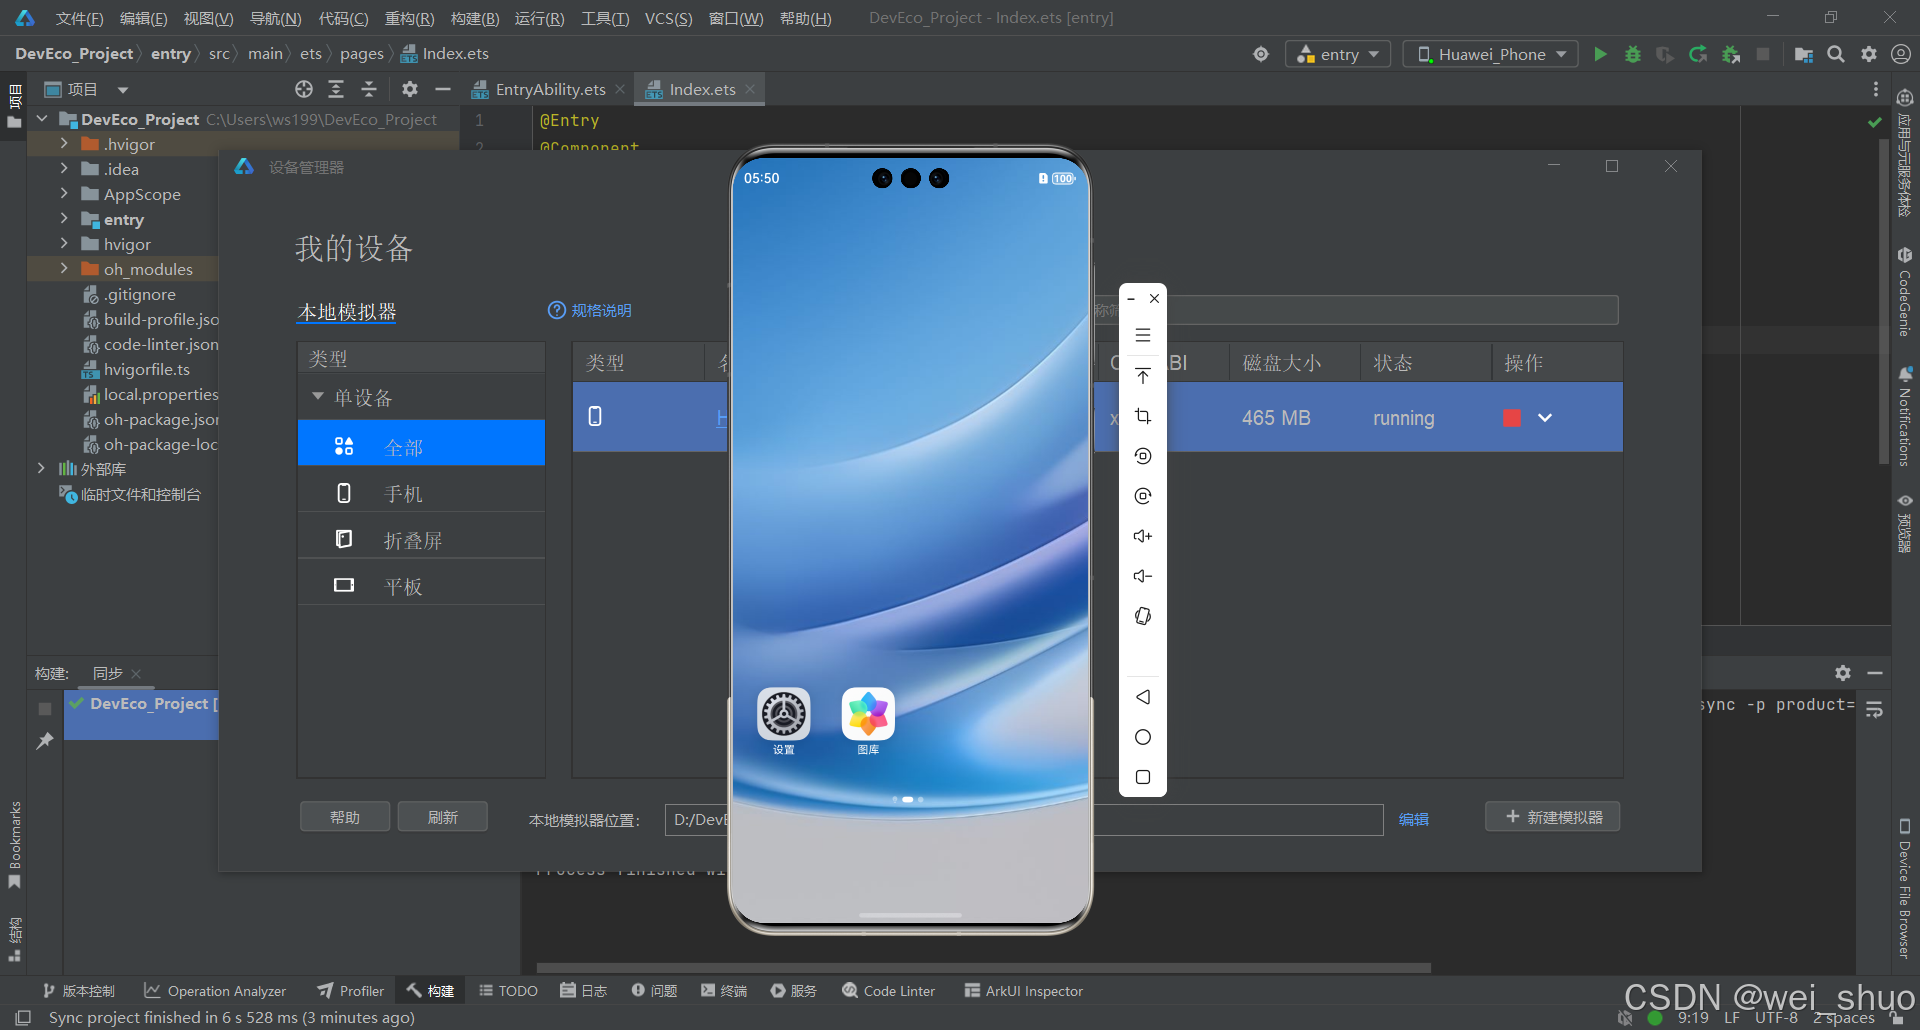
Task: Open Settings app on emulator home screen
Action: click(x=783, y=715)
